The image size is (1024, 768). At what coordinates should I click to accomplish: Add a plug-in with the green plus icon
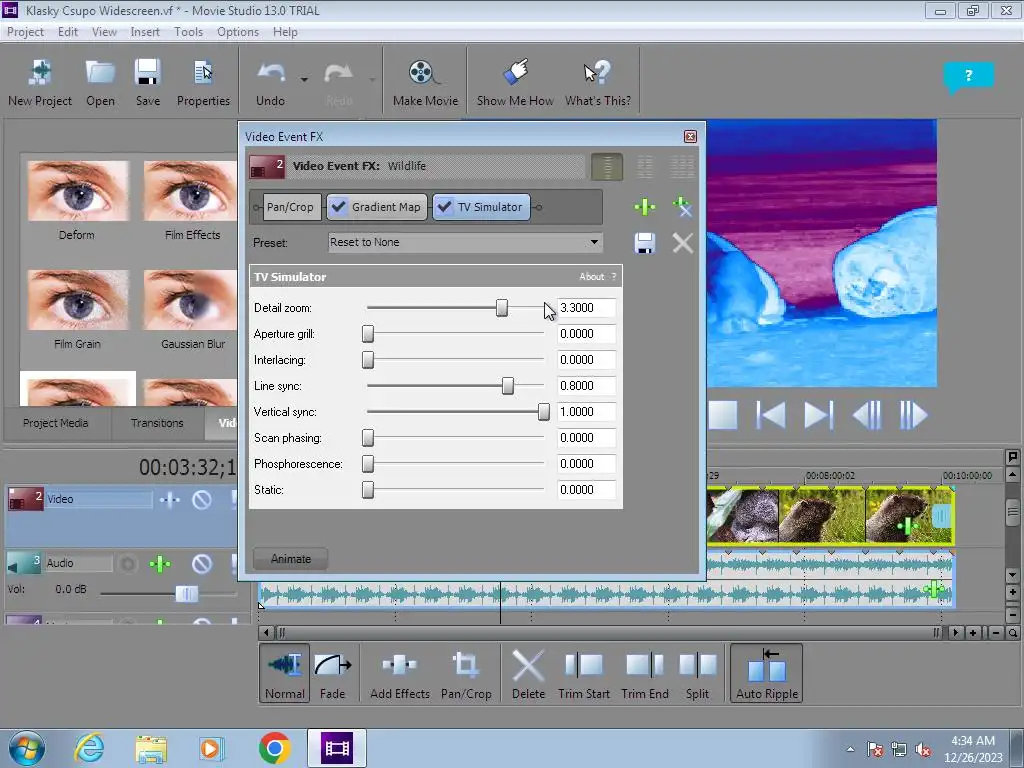tap(645, 207)
